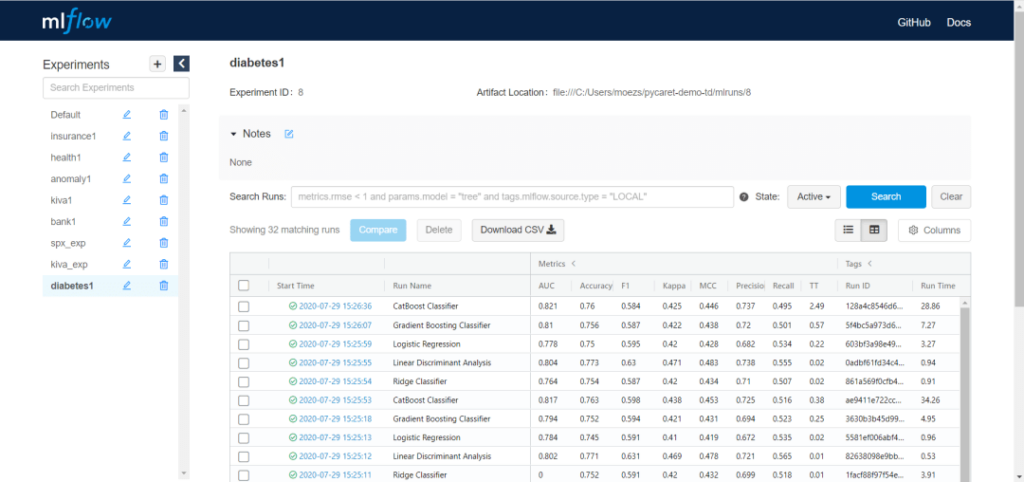This screenshot has height=482, width=1024.
Task: Collapse the Experiments sidebar with arrow icon
Action: 181,64
